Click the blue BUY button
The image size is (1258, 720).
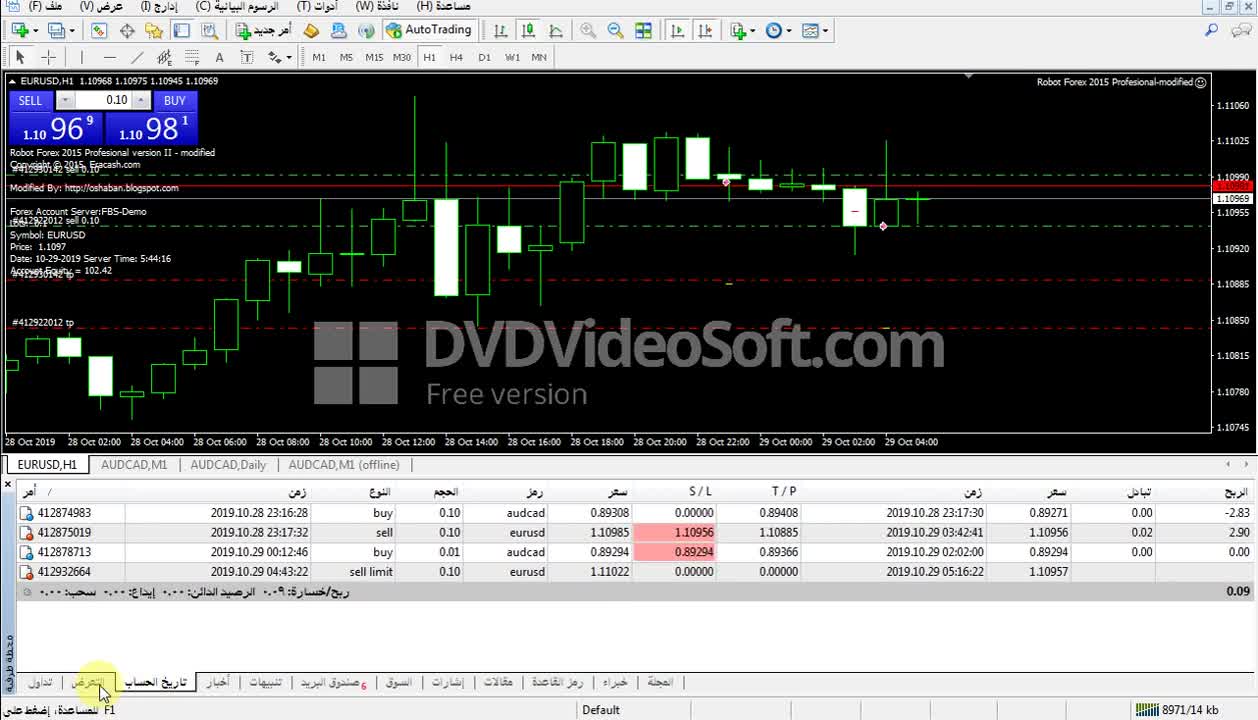(175, 100)
